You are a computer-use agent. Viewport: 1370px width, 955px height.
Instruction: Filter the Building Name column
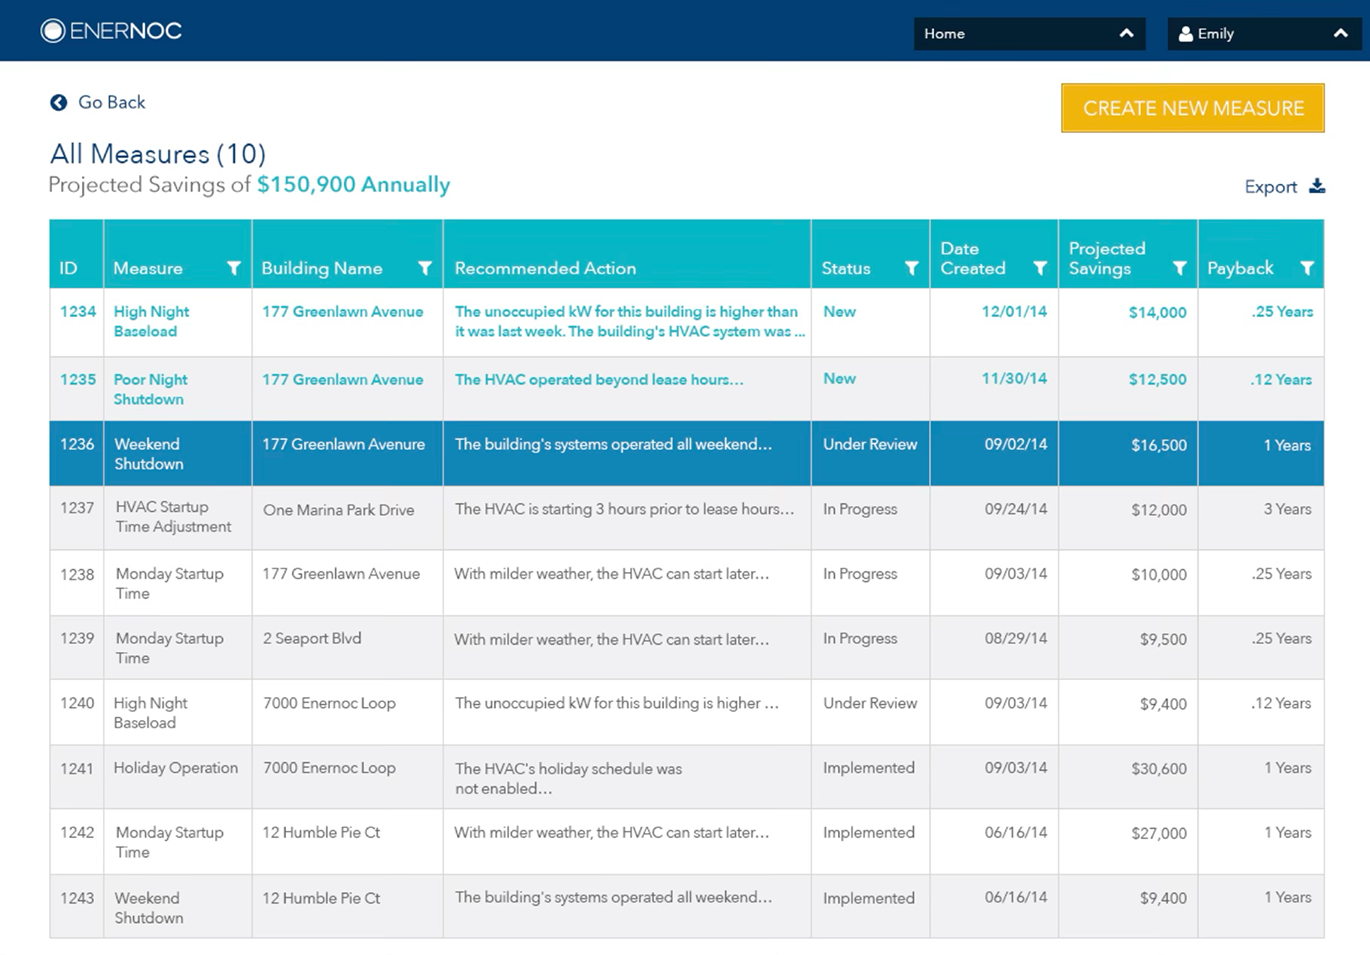coord(425,268)
